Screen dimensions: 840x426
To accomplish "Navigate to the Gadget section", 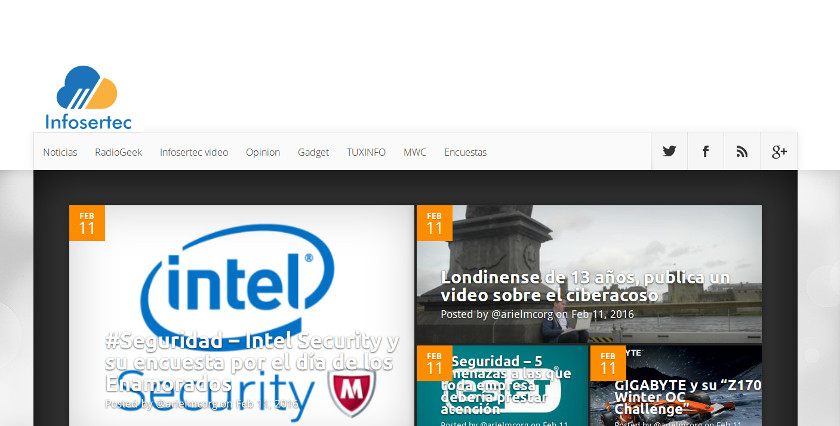I will [x=313, y=153].
